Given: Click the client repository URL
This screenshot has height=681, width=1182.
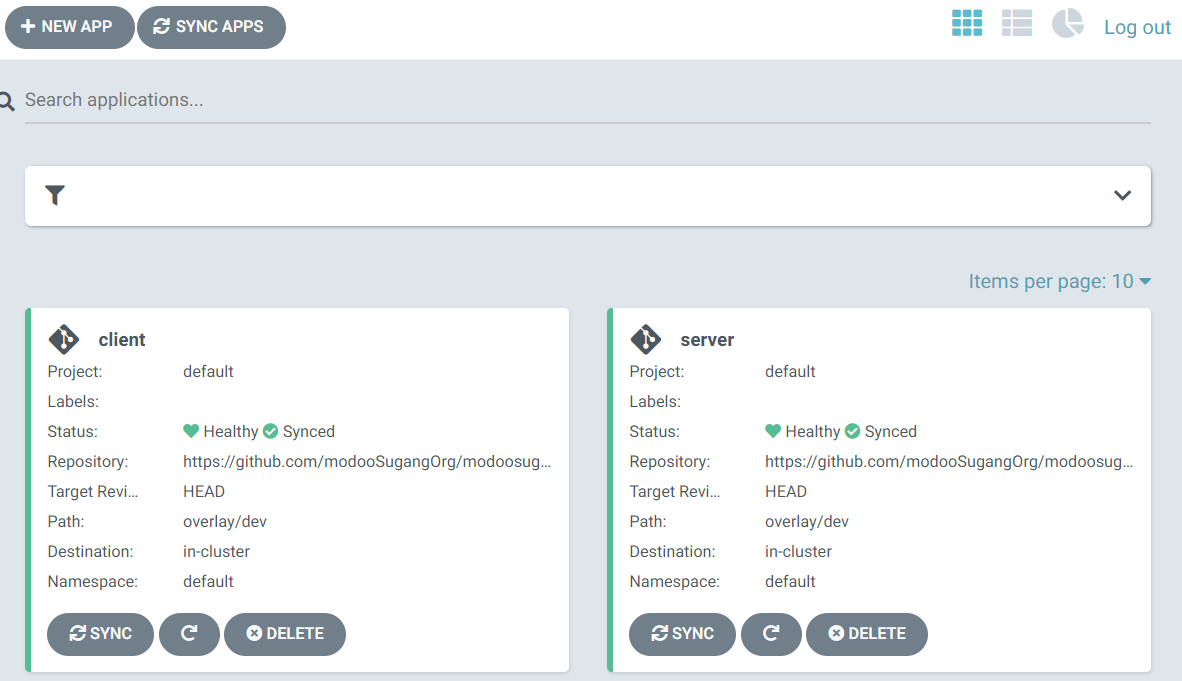Looking at the screenshot, I should pyautogui.click(x=367, y=462).
